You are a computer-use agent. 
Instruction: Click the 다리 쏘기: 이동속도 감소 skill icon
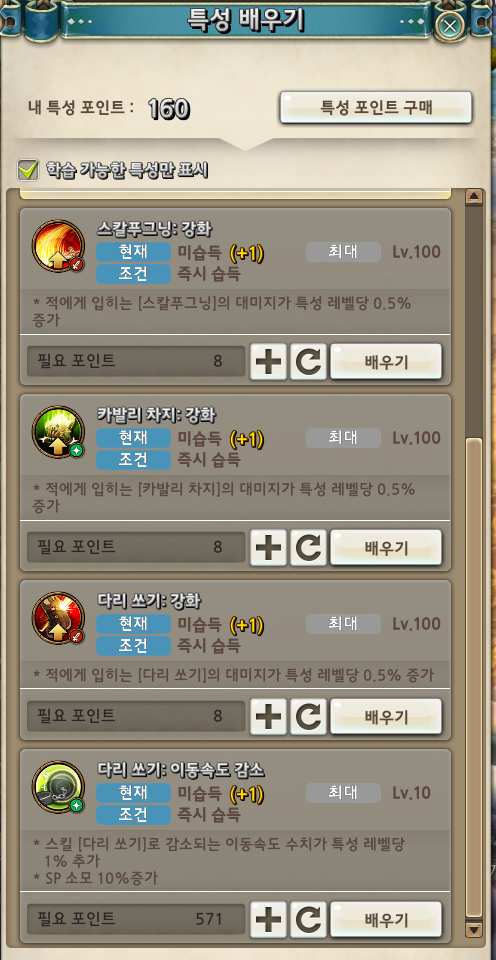click(58, 787)
